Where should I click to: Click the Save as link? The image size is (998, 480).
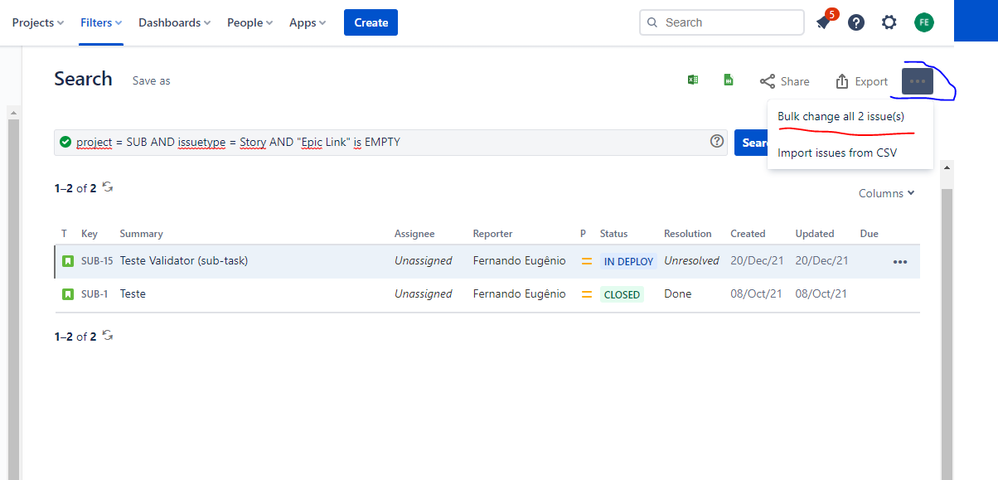[151, 81]
